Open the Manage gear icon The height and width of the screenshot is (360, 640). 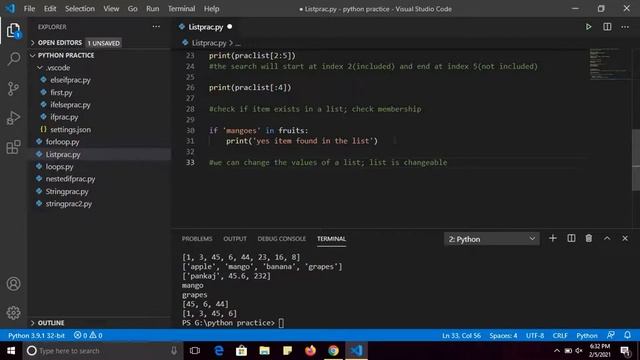(x=13, y=313)
